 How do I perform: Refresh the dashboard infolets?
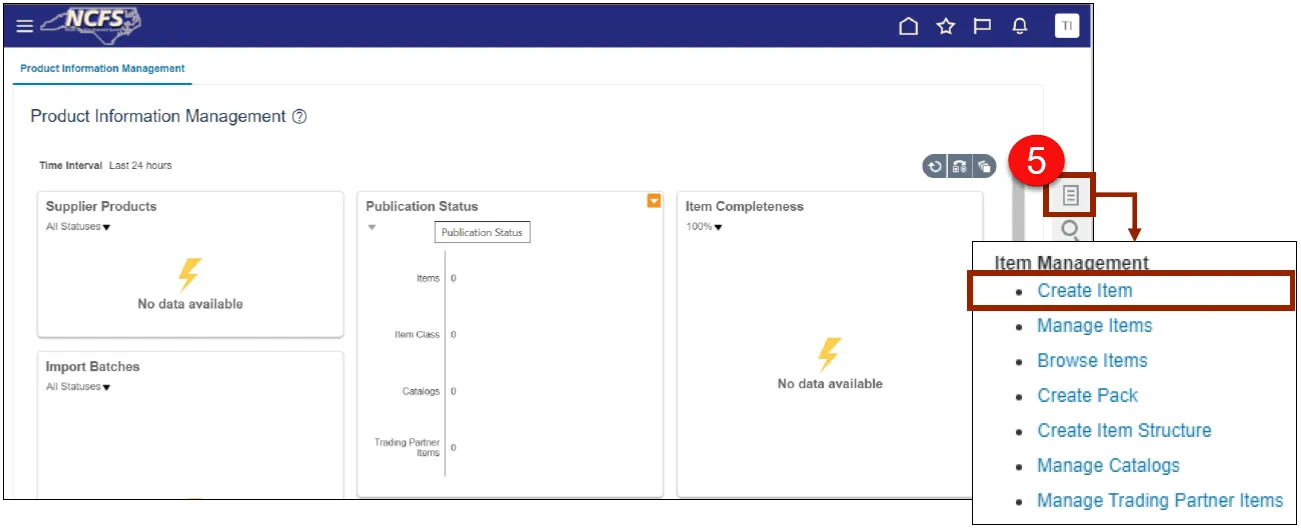click(935, 167)
